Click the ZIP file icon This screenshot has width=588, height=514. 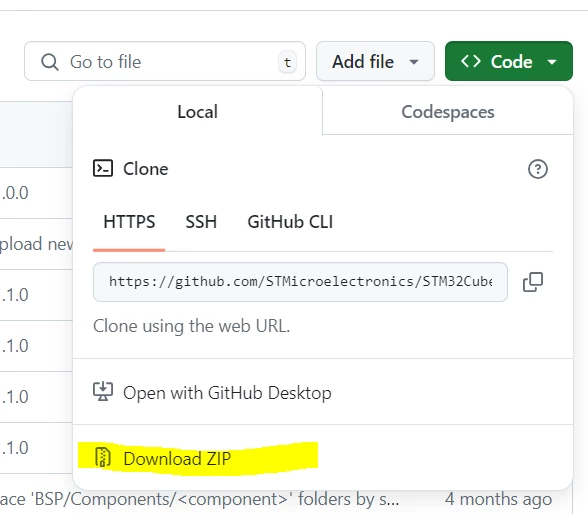click(x=103, y=457)
